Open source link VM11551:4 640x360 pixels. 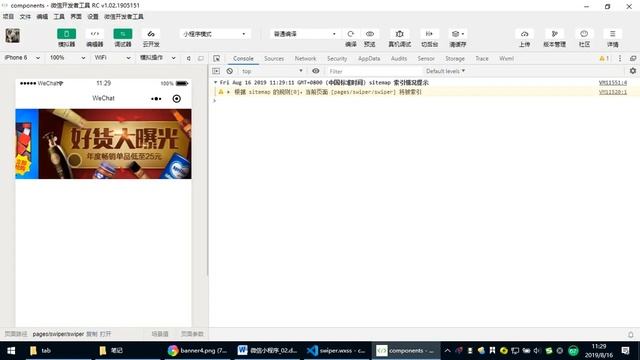point(613,83)
